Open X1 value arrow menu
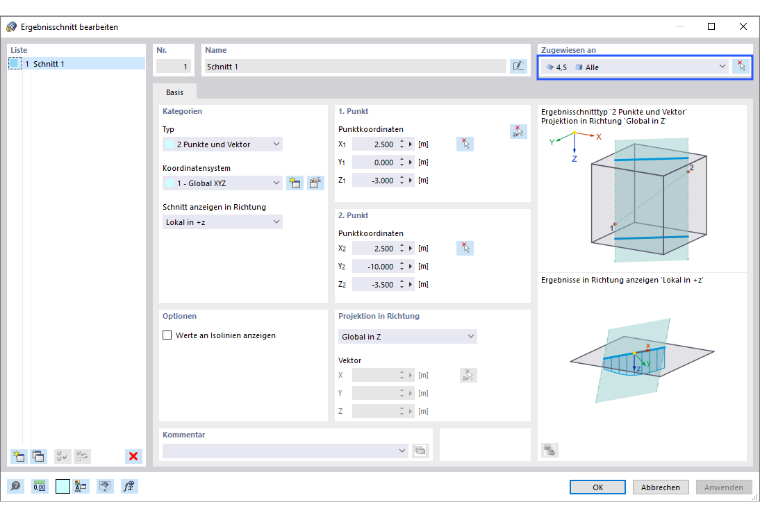Screen dimensions: 760x517 pyautogui.click(x=411, y=144)
